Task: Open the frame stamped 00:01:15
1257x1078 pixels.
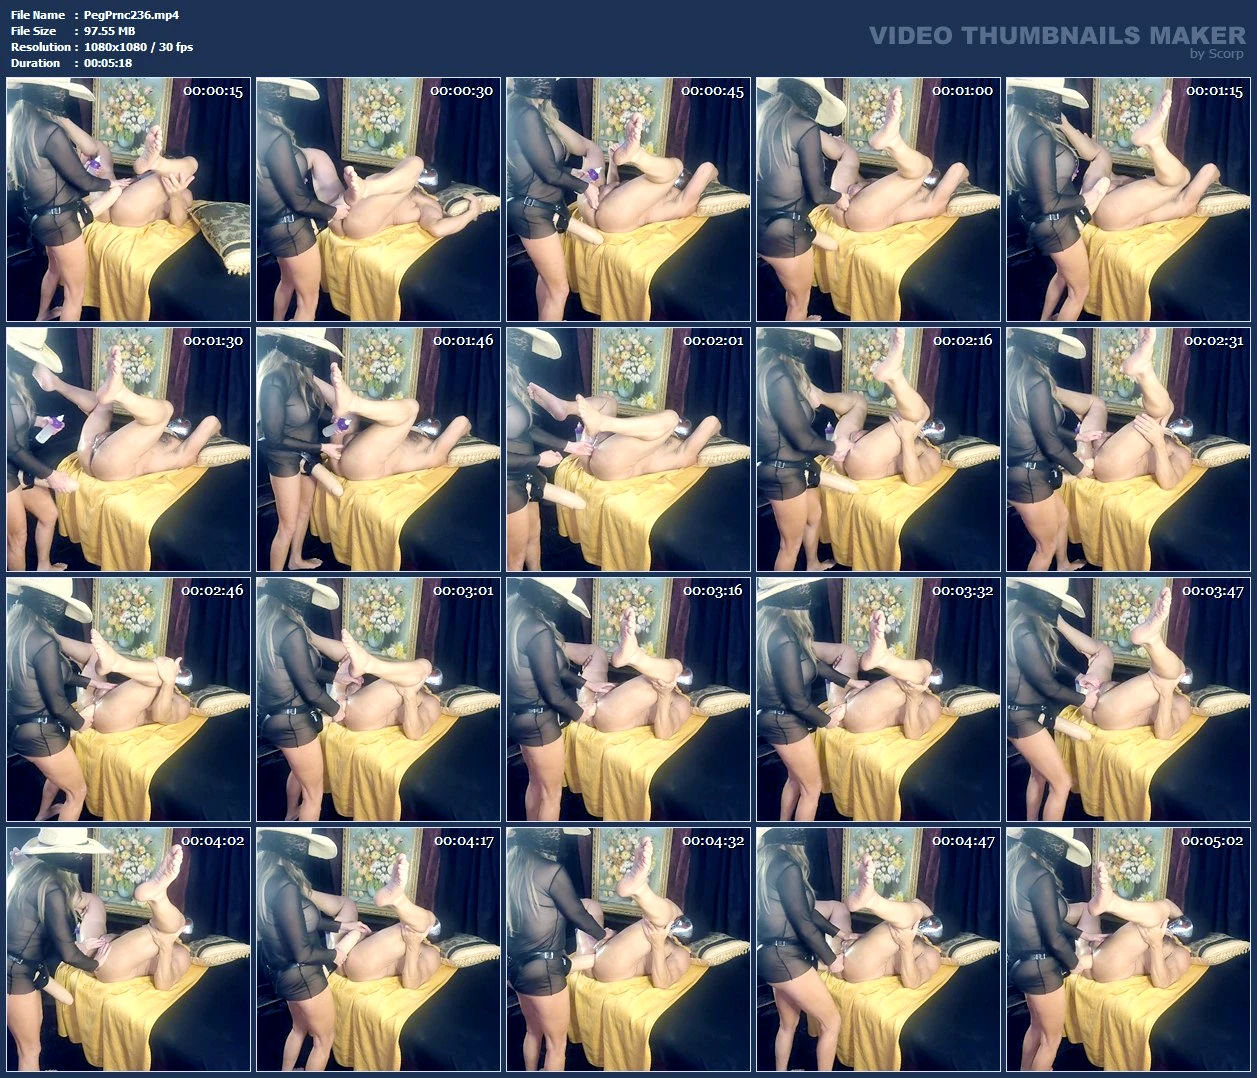Action: pyautogui.click(x=1128, y=199)
